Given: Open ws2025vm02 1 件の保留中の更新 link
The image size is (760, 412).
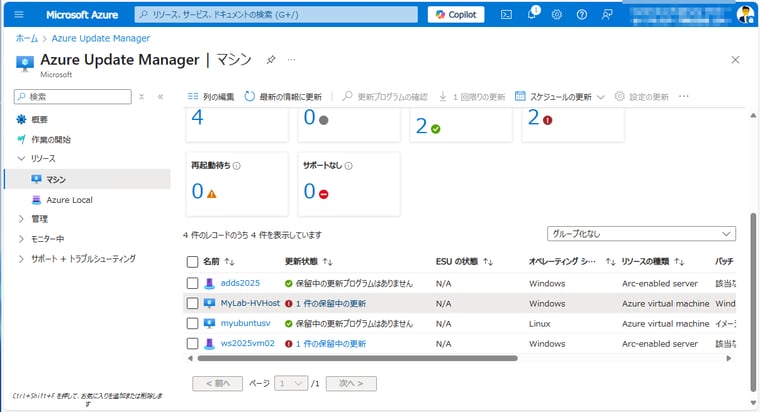Looking at the screenshot, I should click(x=331, y=344).
